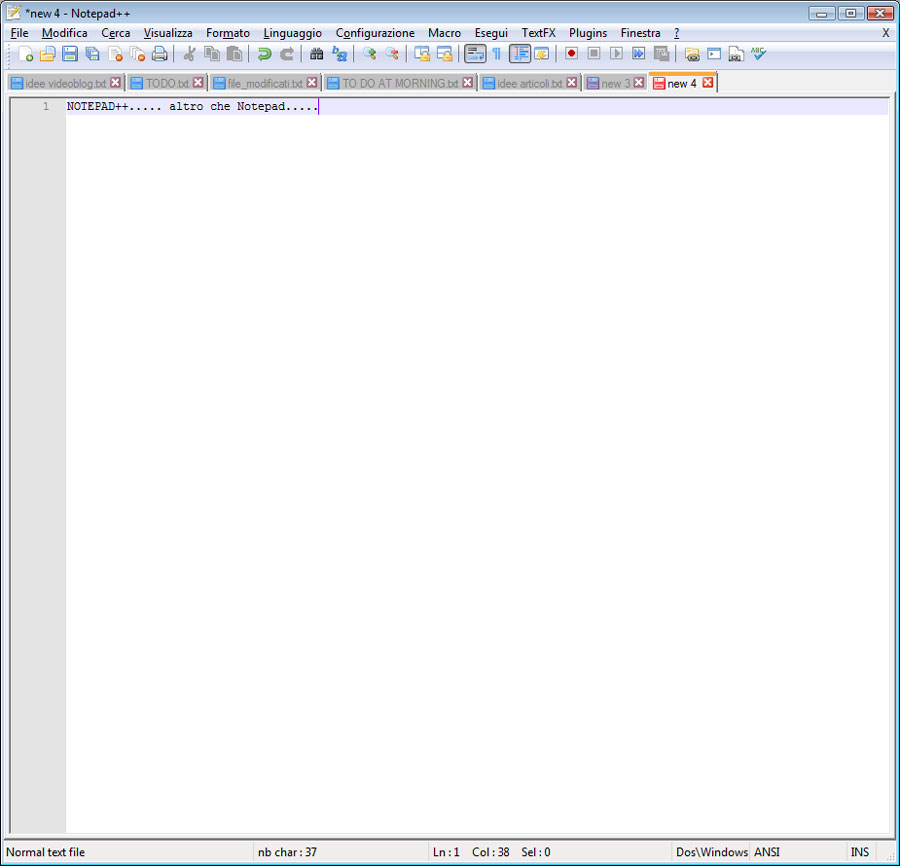Open the Configurazione menu
Image resolution: width=900 pixels, height=866 pixels.
click(x=375, y=33)
